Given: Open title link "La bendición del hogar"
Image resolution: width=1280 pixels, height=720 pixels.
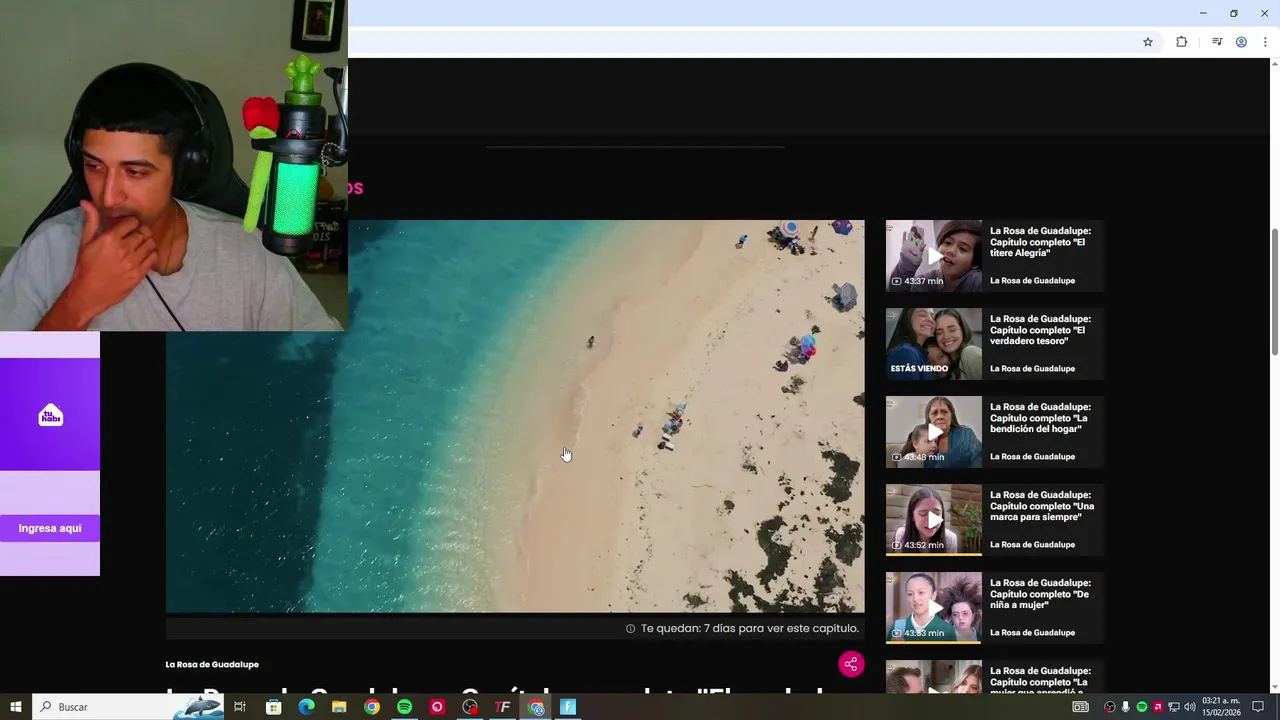Looking at the screenshot, I should [x=1040, y=418].
